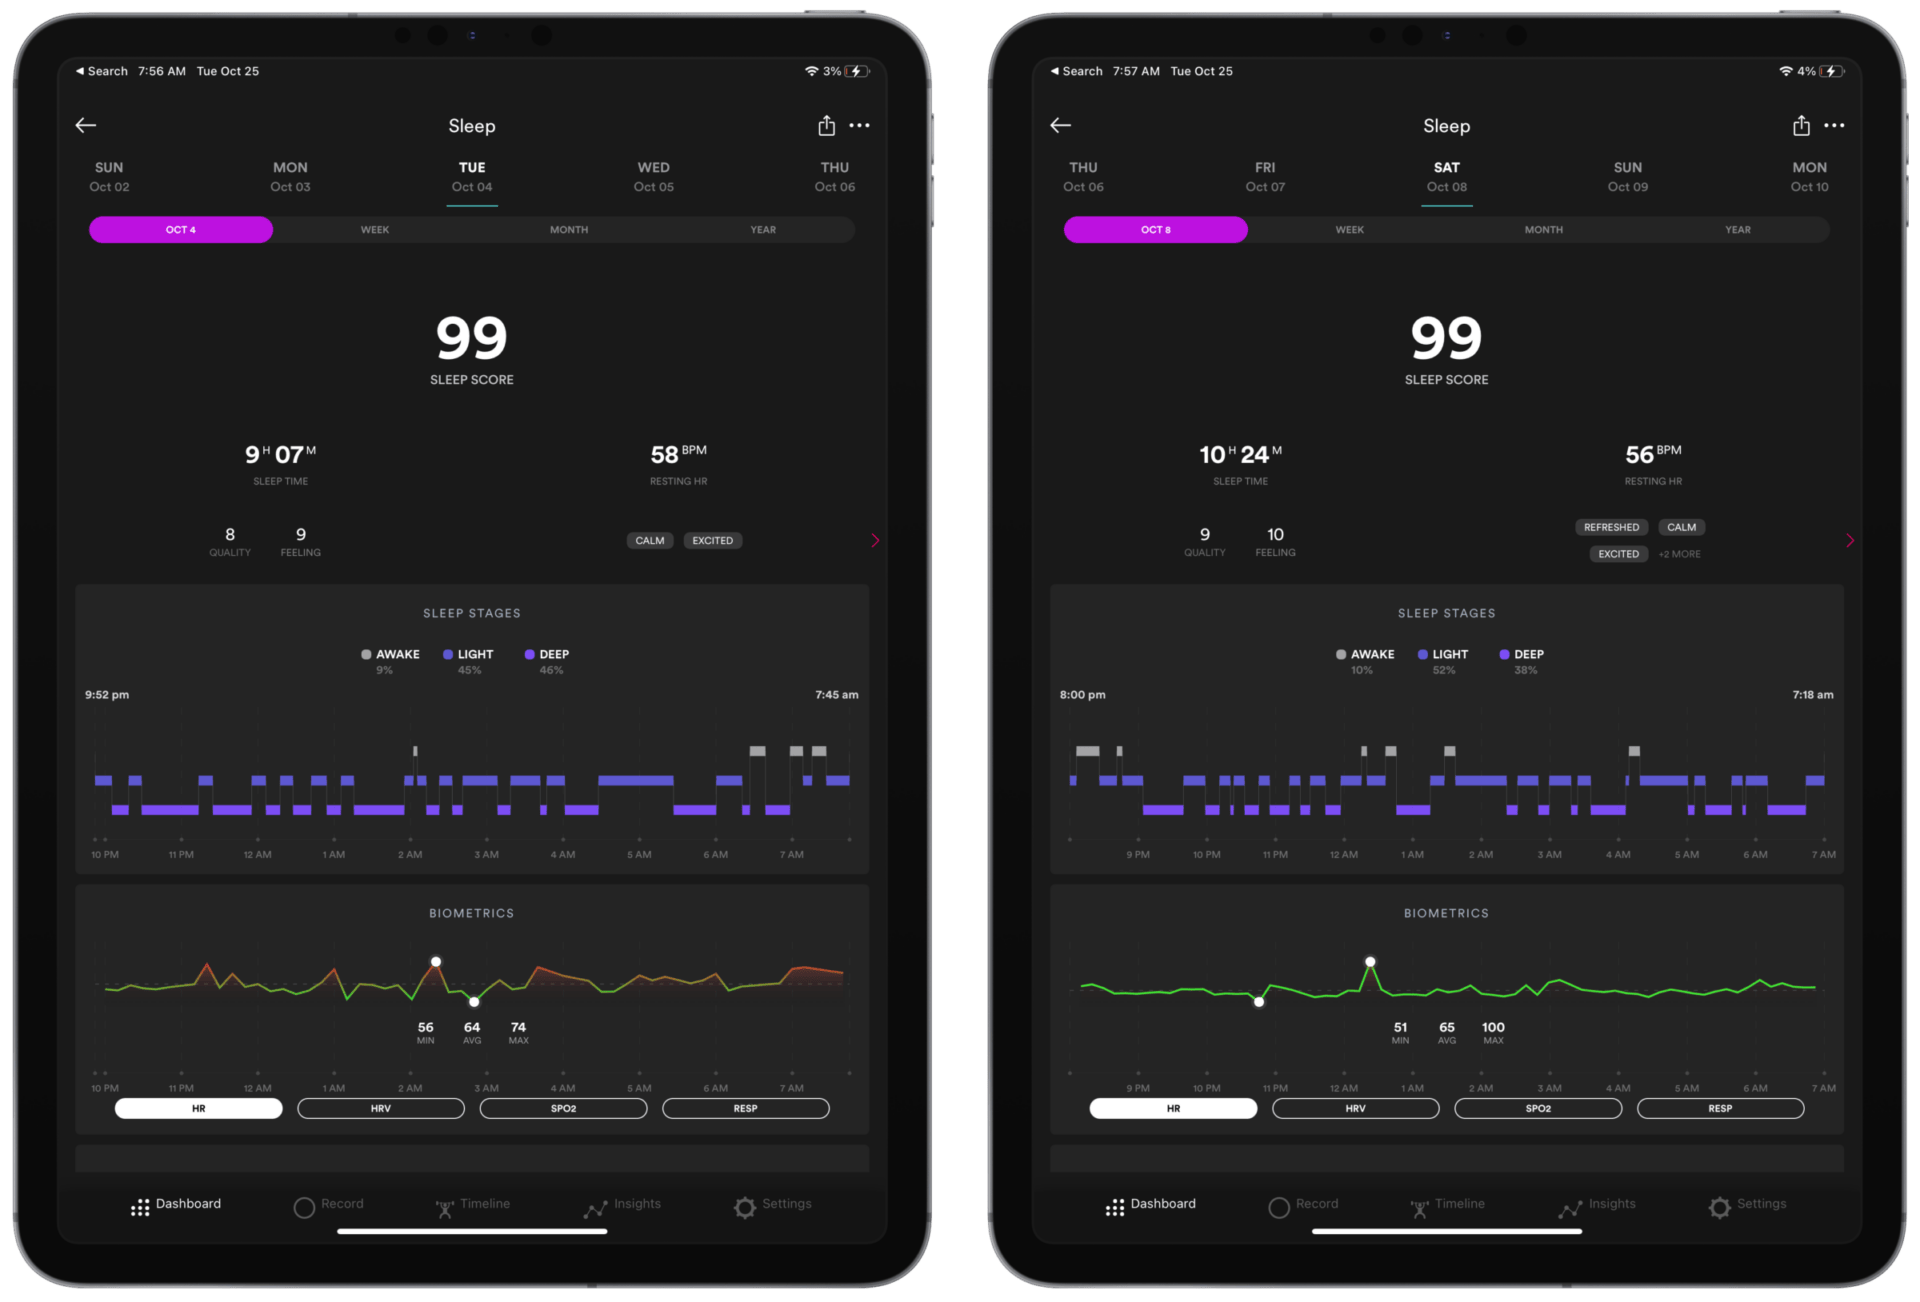1920x1302 pixels.
Task: Select OCT 8 date pill on right screen
Action: pos(1155,230)
